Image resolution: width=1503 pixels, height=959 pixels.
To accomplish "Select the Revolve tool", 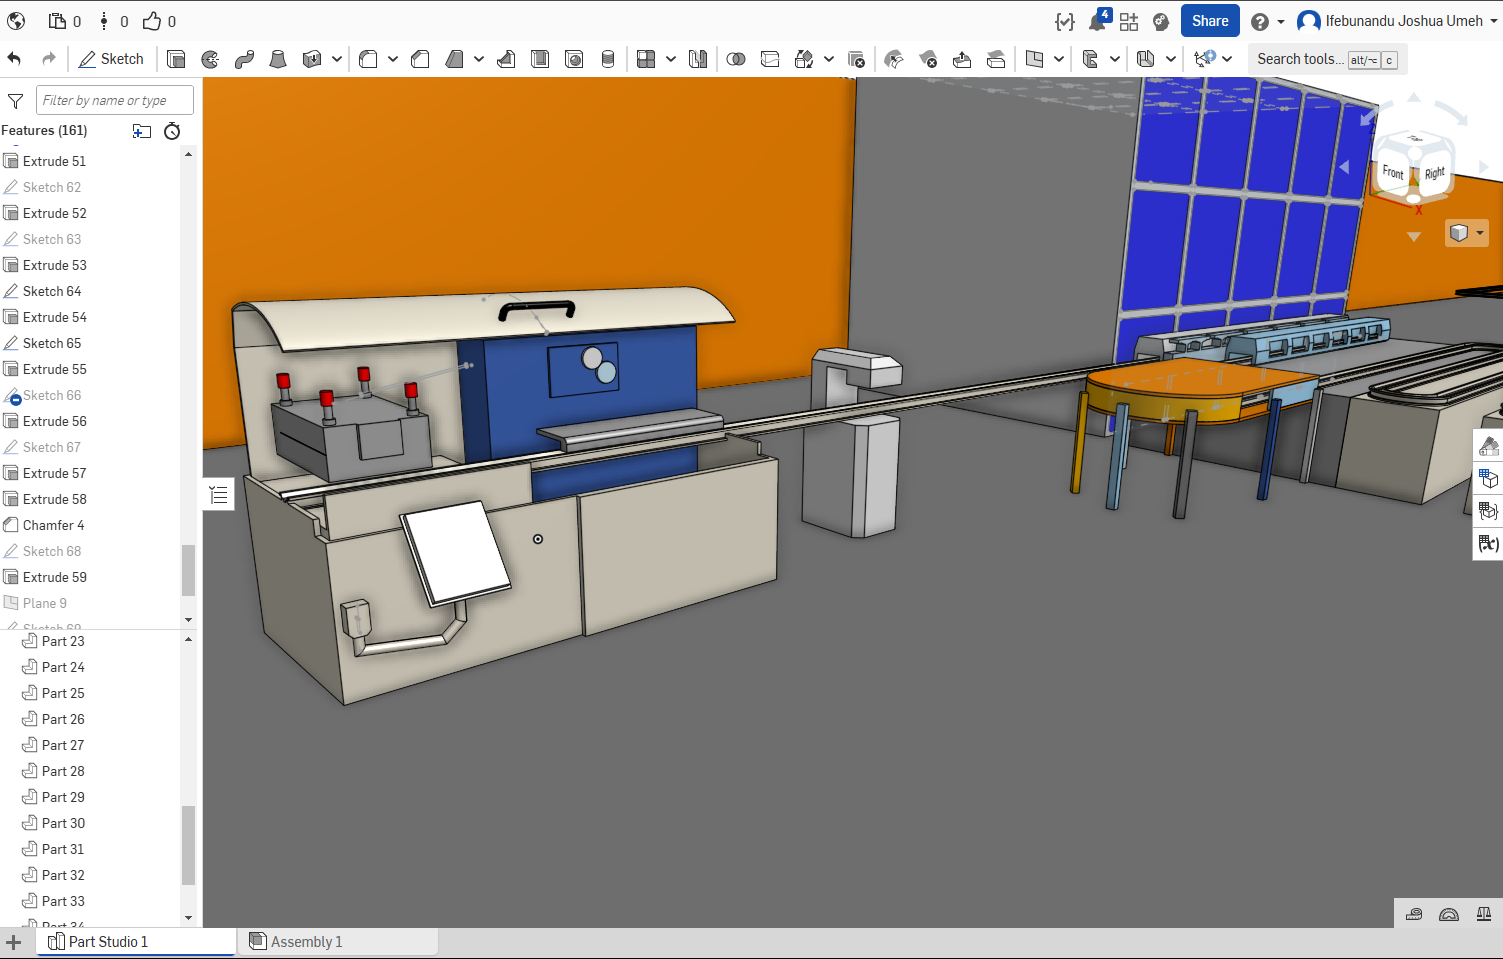I will point(210,59).
